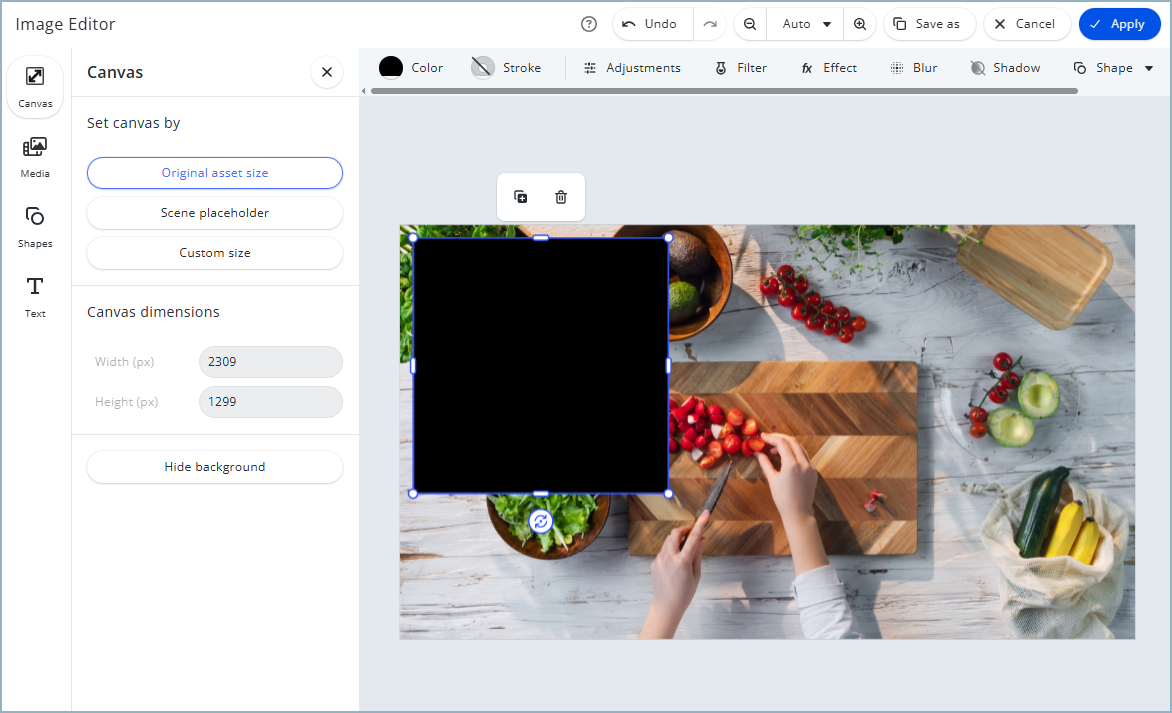The width and height of the screenshot is (1172, 713).
Task: Click the Hide background button
Action: pos(215,467)
